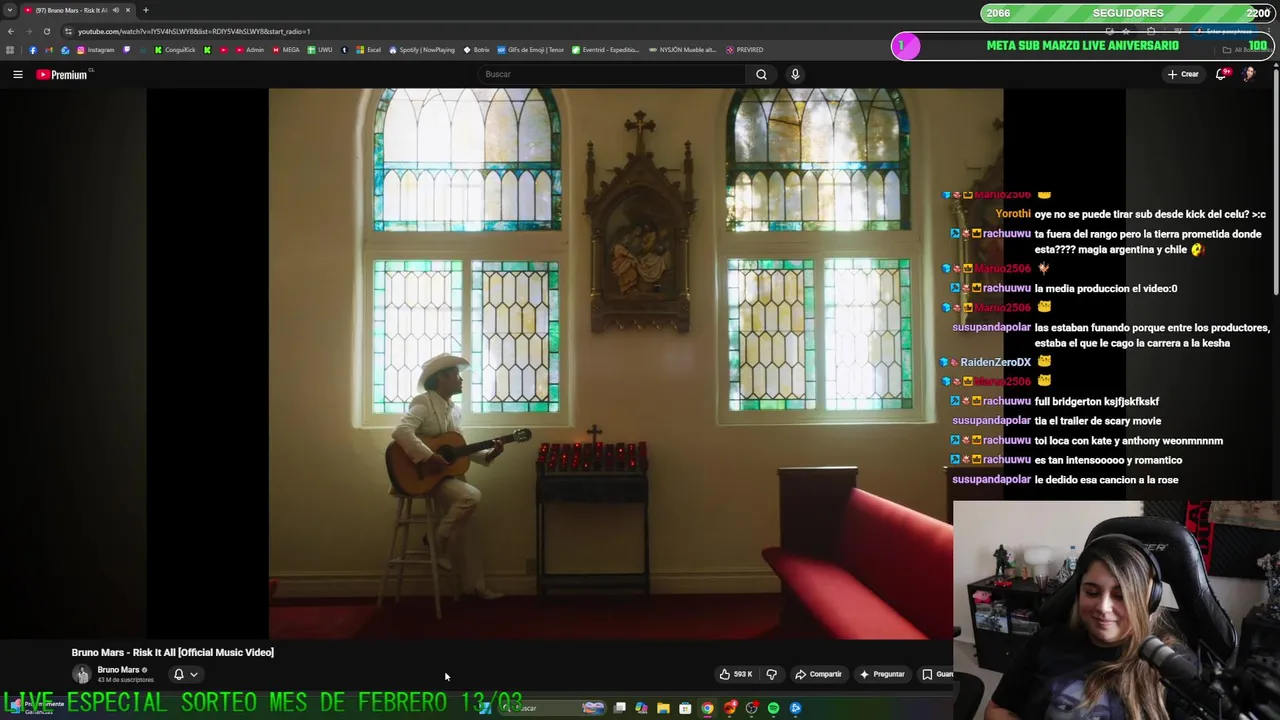The image size is (1280, 720).
Task: Click Yorothi username in chat
Action: tap(1013, 214)
